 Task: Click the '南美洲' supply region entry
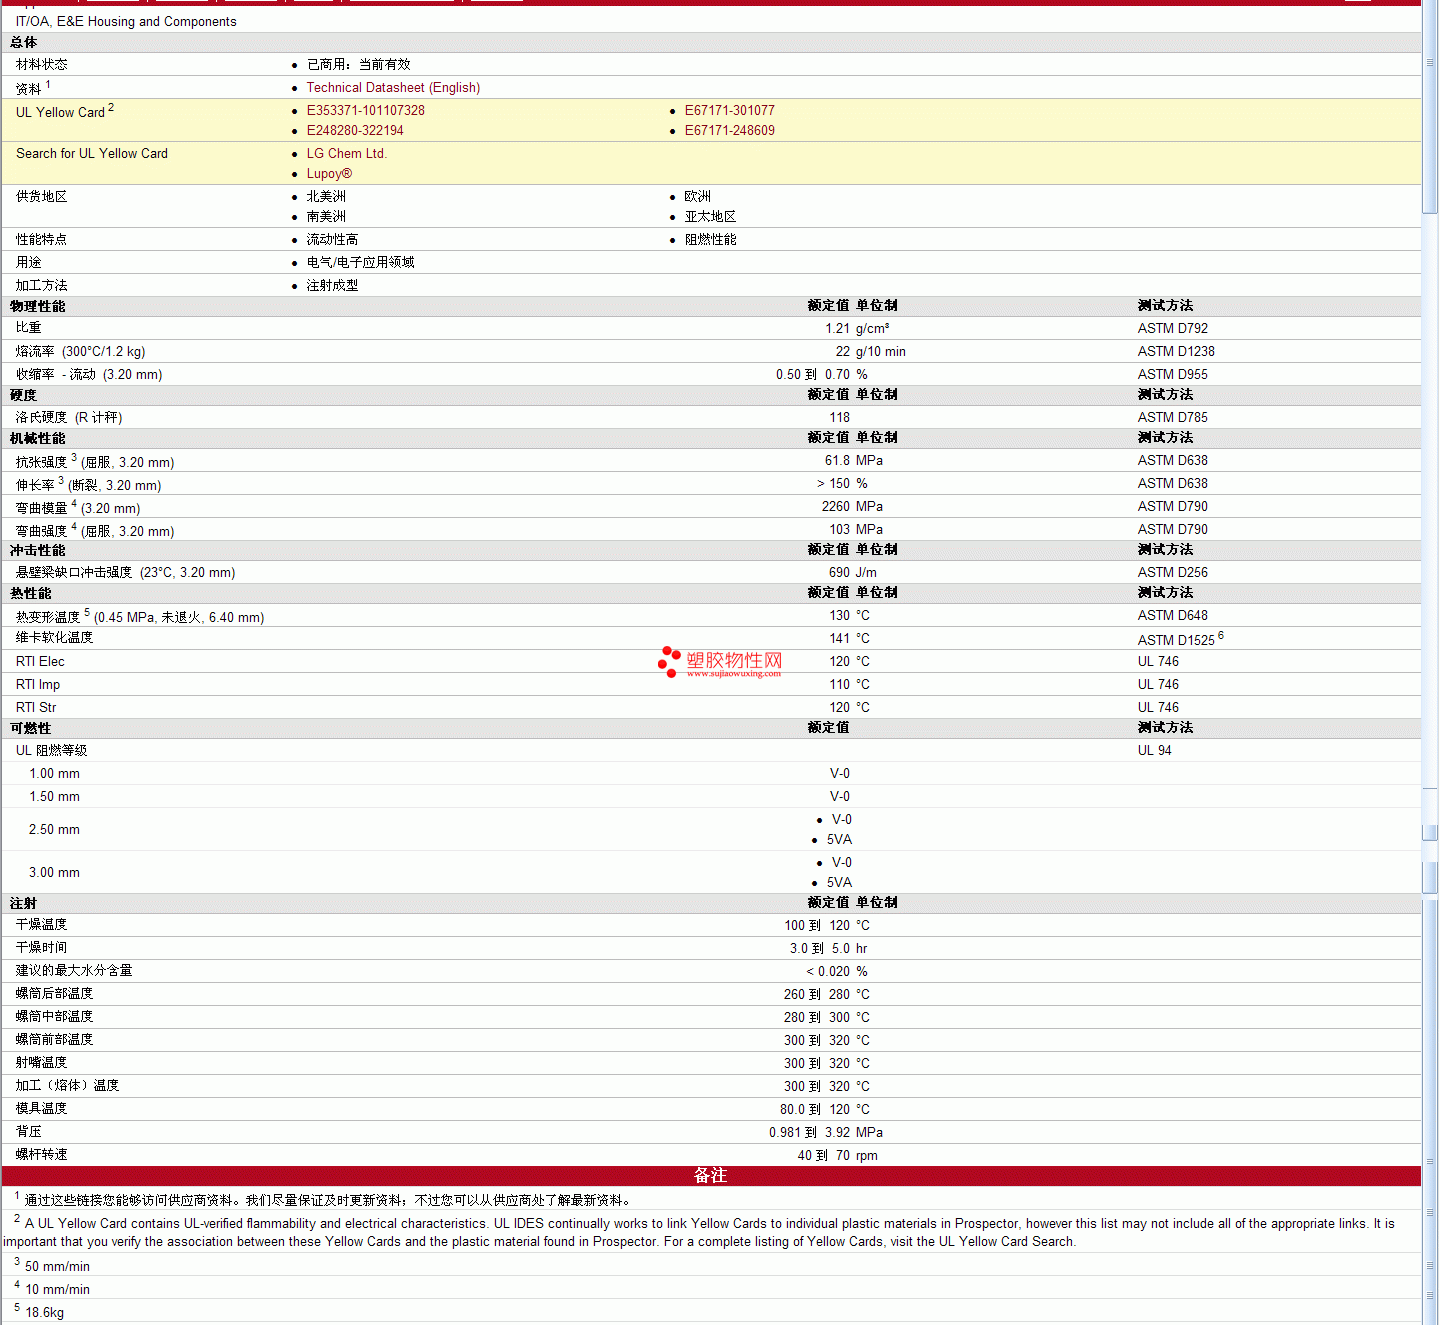click(x=326, y=217)
